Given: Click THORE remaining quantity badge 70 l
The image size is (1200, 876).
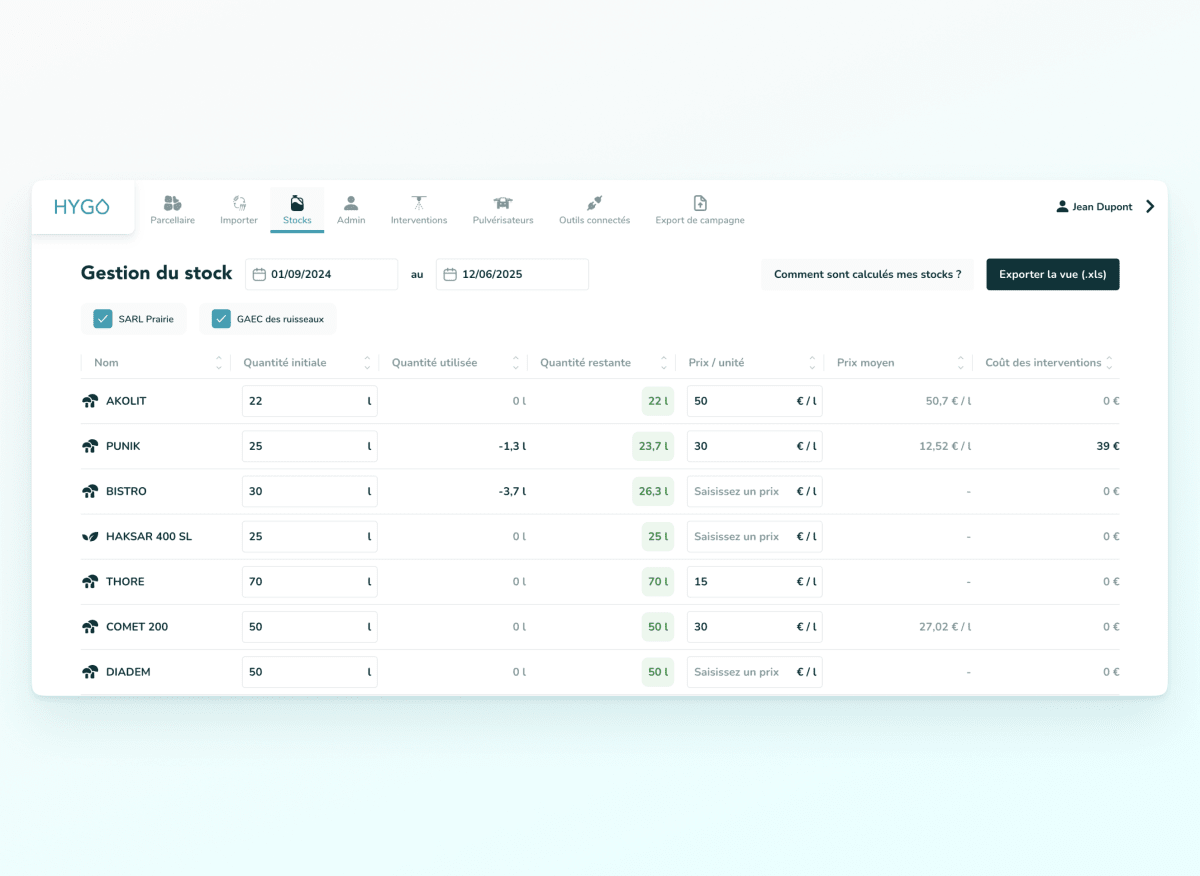Looking at the screenshot, I should 658,581.
